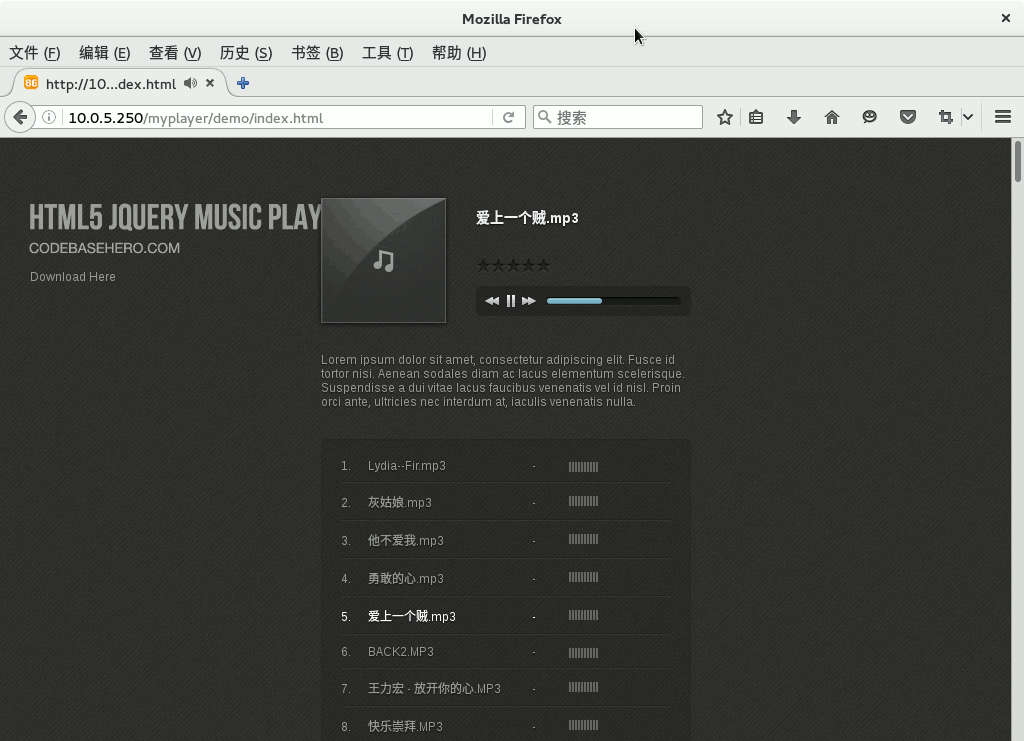Save page to Pocket icon
This screenshot has height=741, width=1024.
[x=908, y=118]
